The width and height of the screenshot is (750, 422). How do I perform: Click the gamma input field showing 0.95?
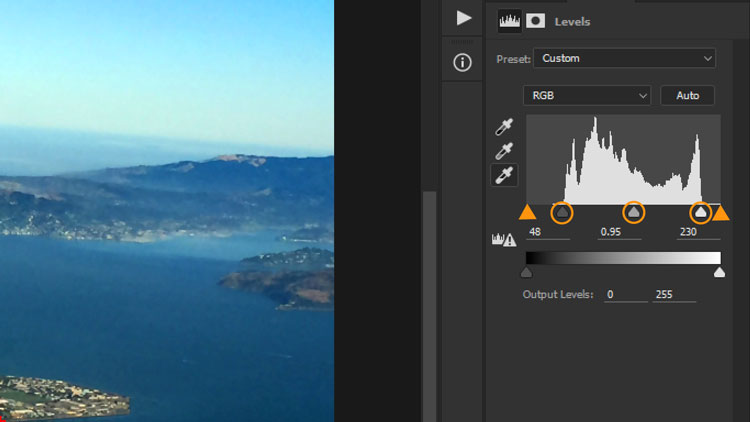620,232
